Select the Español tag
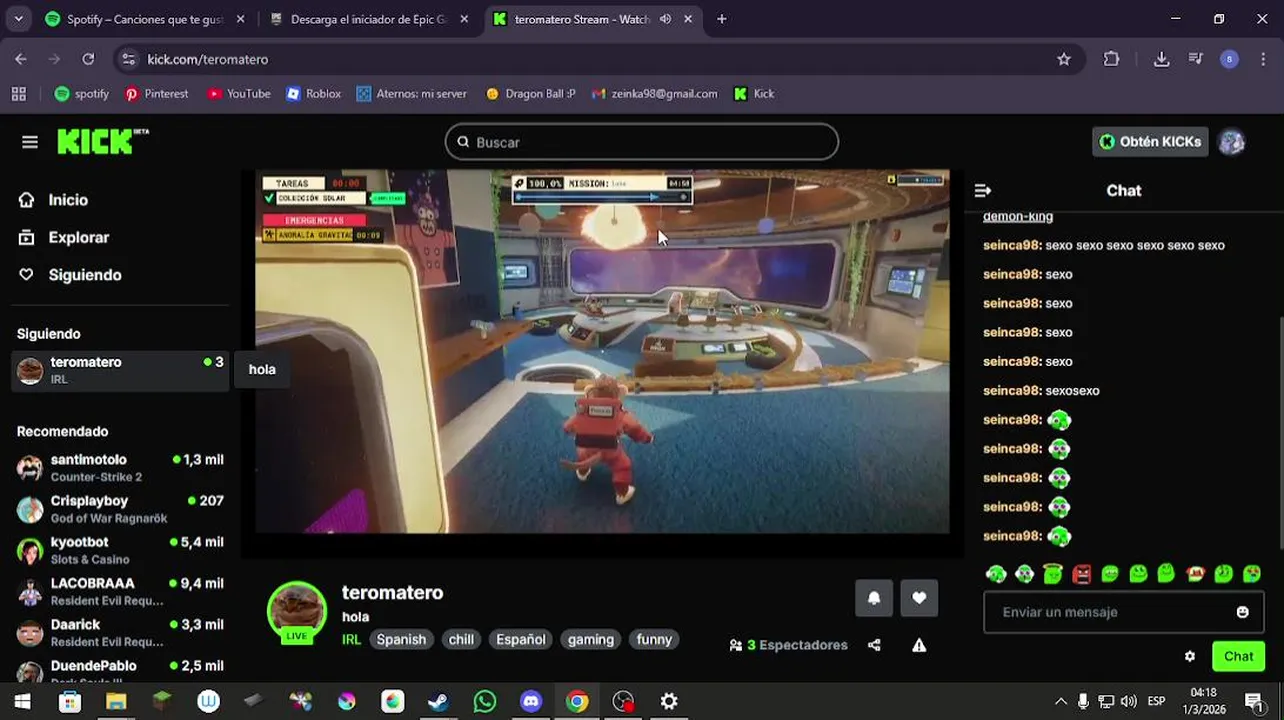 521,639
